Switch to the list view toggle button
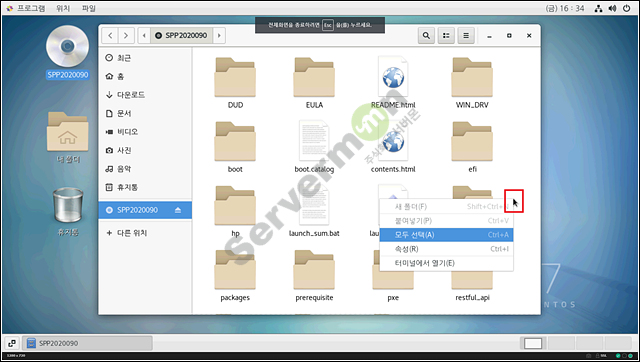Viewport: 640px width, 362px height. pos(446,36)
